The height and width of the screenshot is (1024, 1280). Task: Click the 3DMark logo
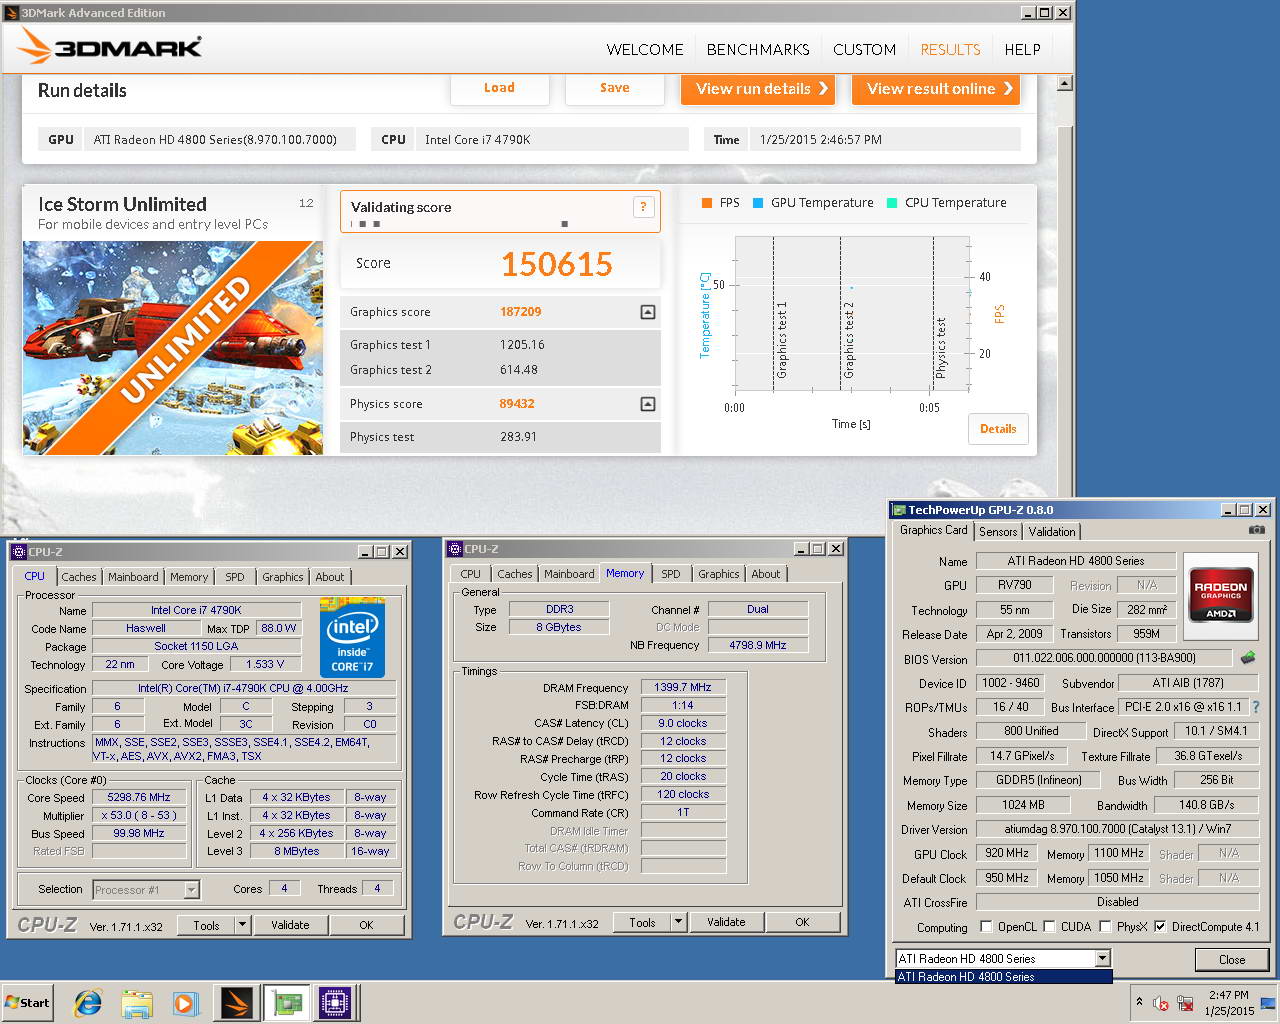[x=110, y=47]
